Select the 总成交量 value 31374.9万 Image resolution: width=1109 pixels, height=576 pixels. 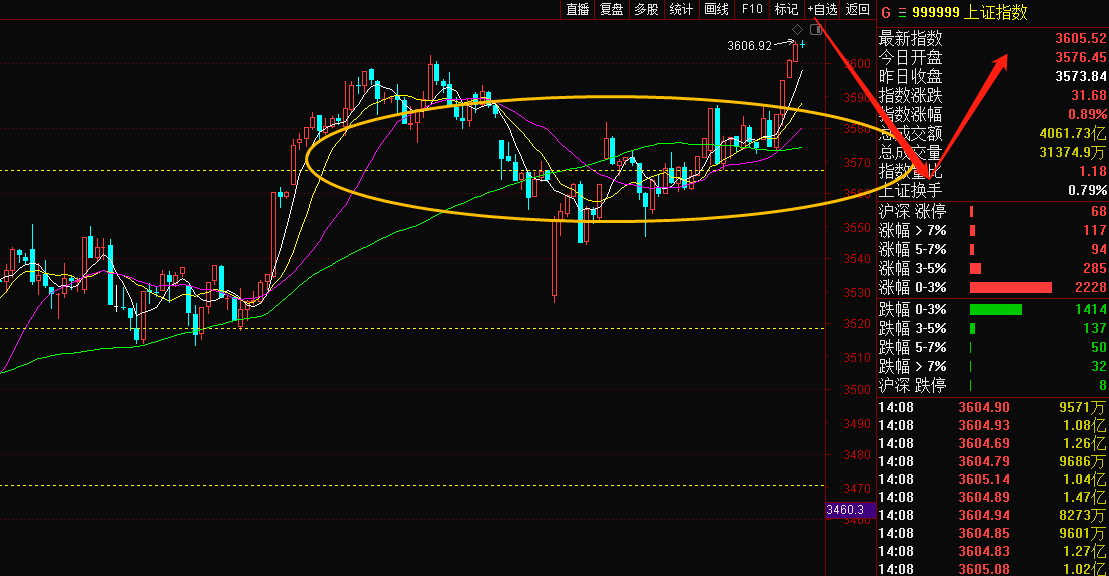click(x=1073, y=152)
